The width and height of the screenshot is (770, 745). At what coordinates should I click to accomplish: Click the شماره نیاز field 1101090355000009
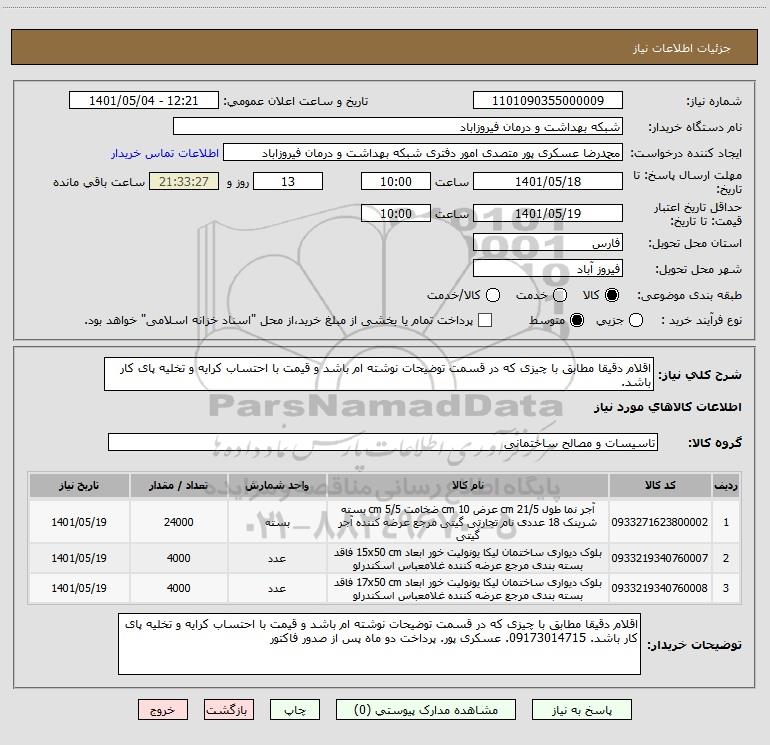click(x=548, y=101)
